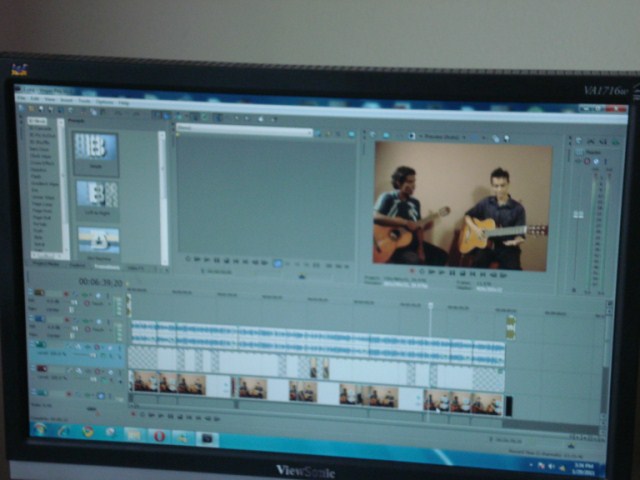
Task: Click the timeline record button
Action: pyautogui.click(x=133, y=414)
